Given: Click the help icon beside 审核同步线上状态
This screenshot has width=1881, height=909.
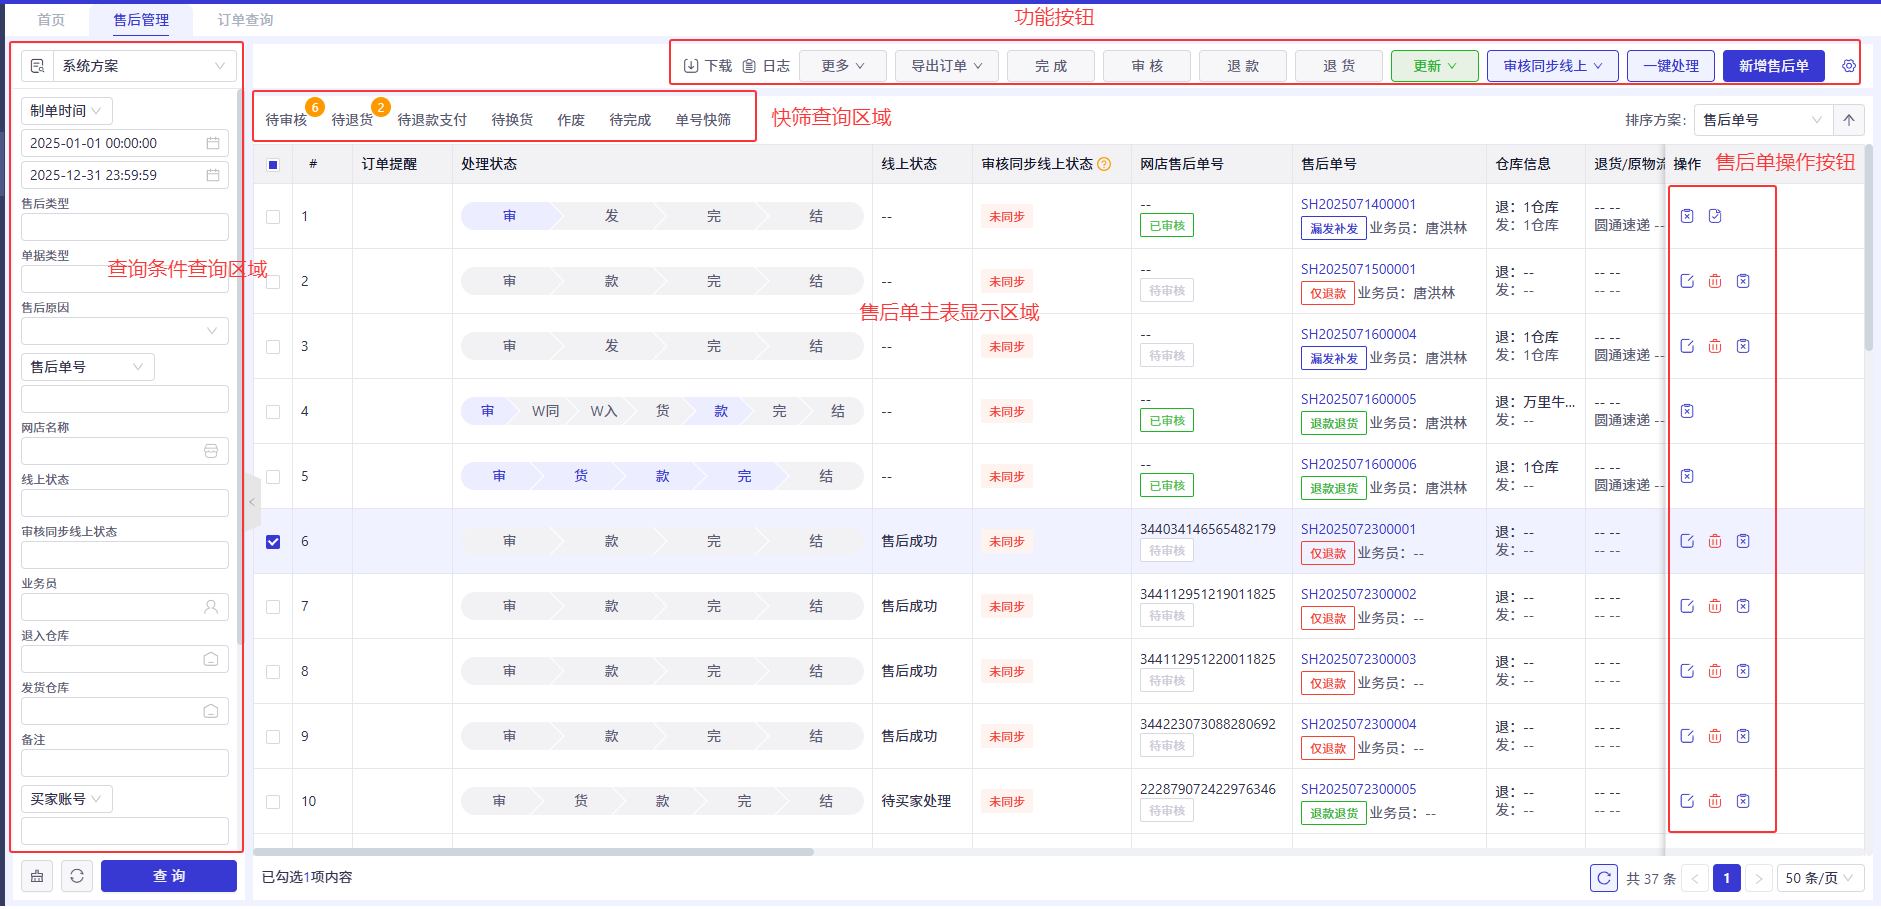Looking at the screenshot, I should (1104, 164).
